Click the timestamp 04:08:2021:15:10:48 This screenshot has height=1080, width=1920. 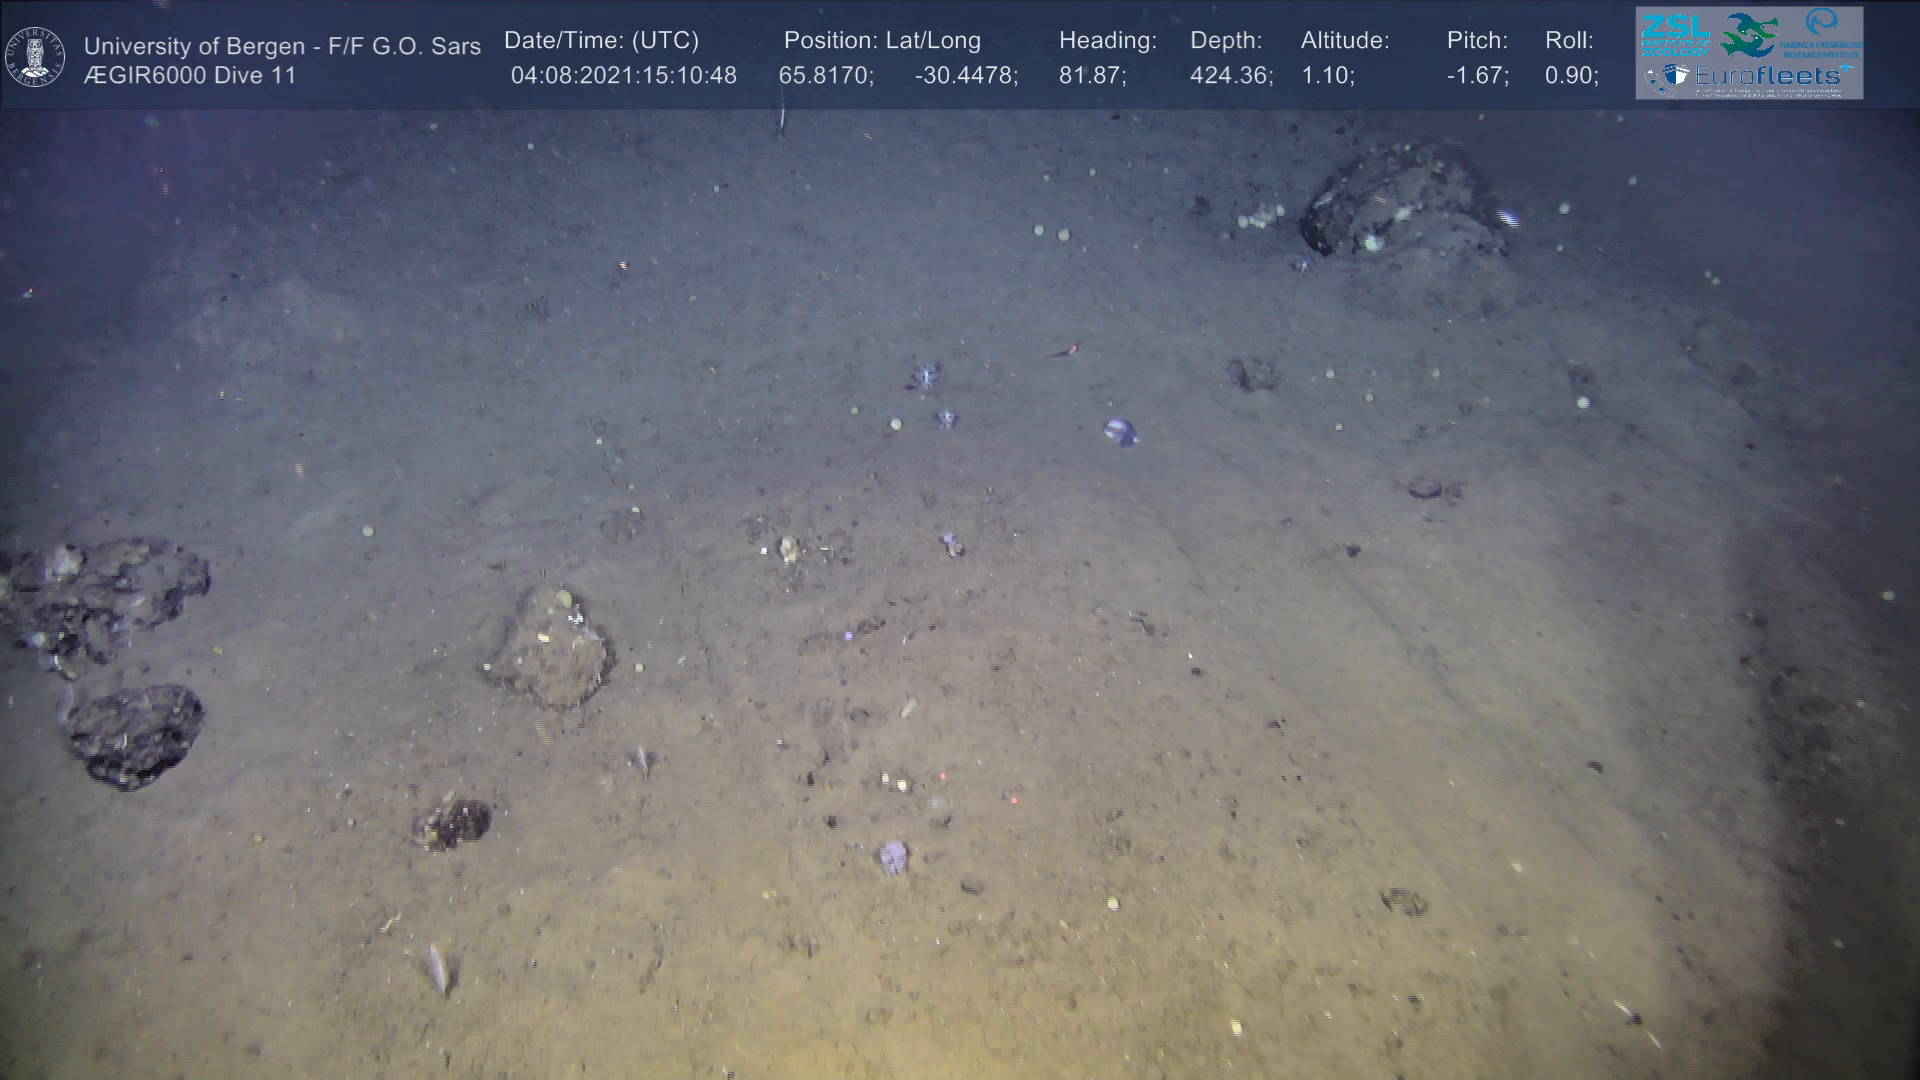click(x=623, y=76)
